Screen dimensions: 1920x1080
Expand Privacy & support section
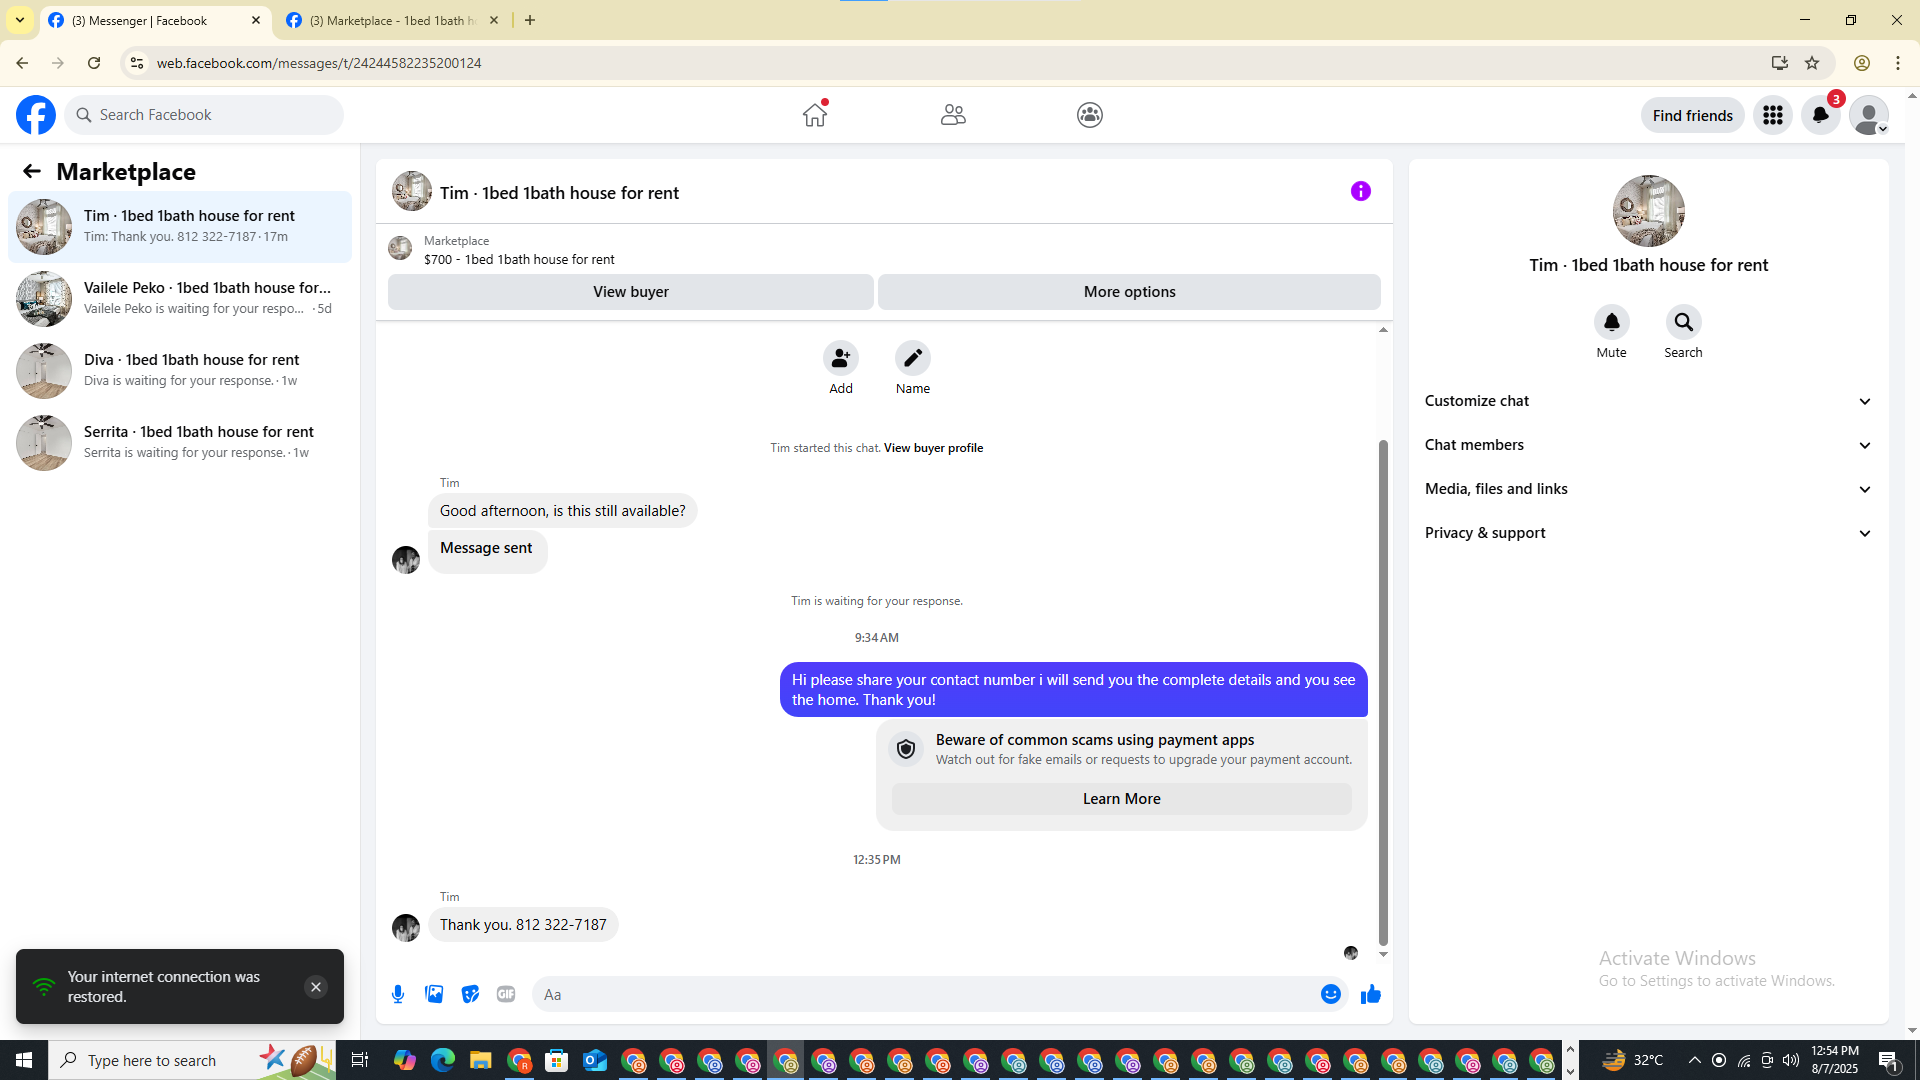(x=1648, y=533)
